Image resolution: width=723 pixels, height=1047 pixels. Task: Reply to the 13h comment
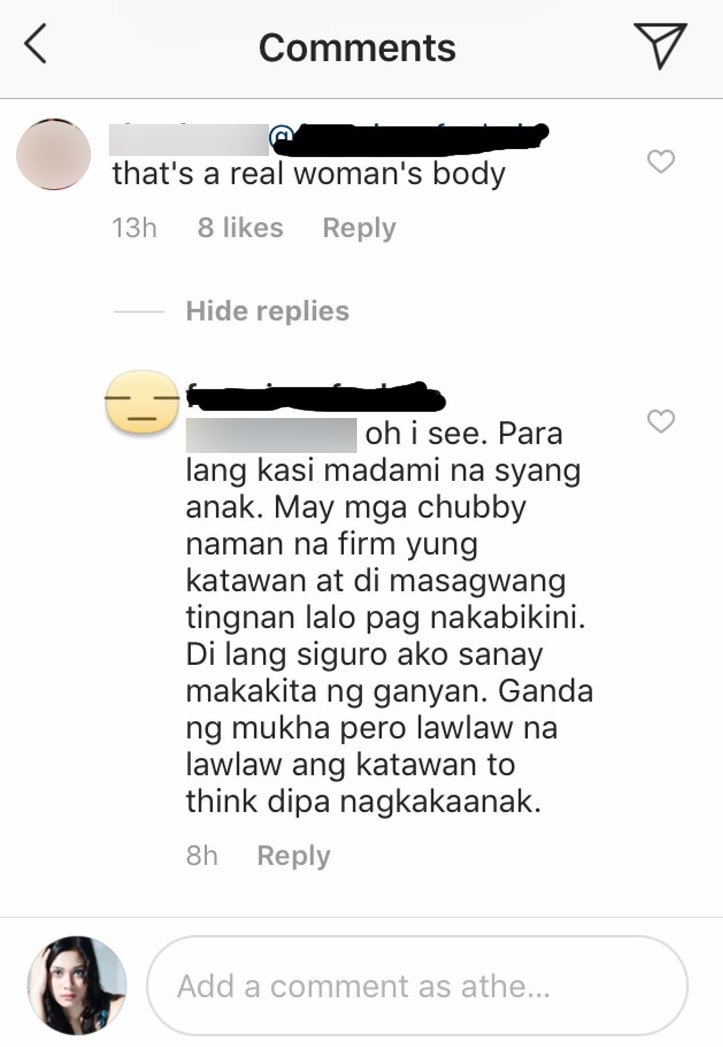click(359, 228)
